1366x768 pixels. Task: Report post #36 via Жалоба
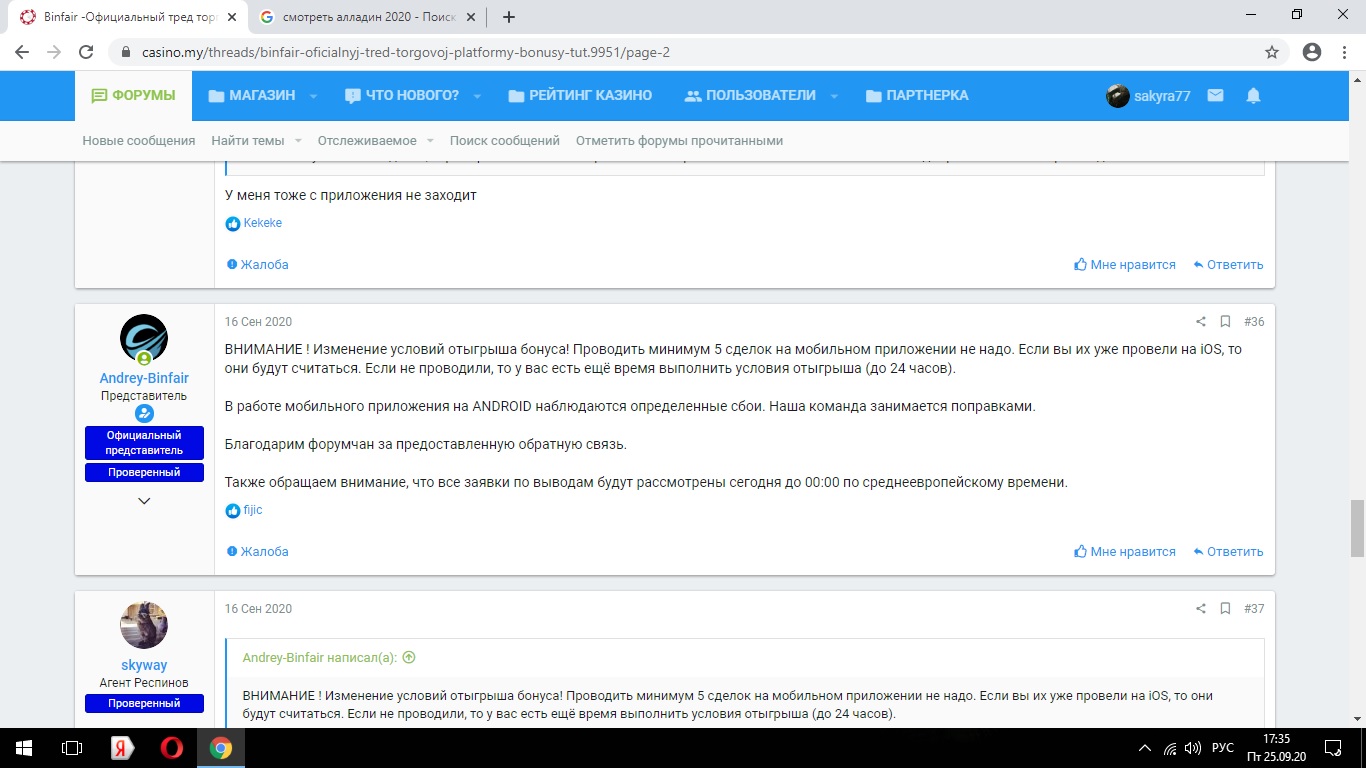coord(258,552)
